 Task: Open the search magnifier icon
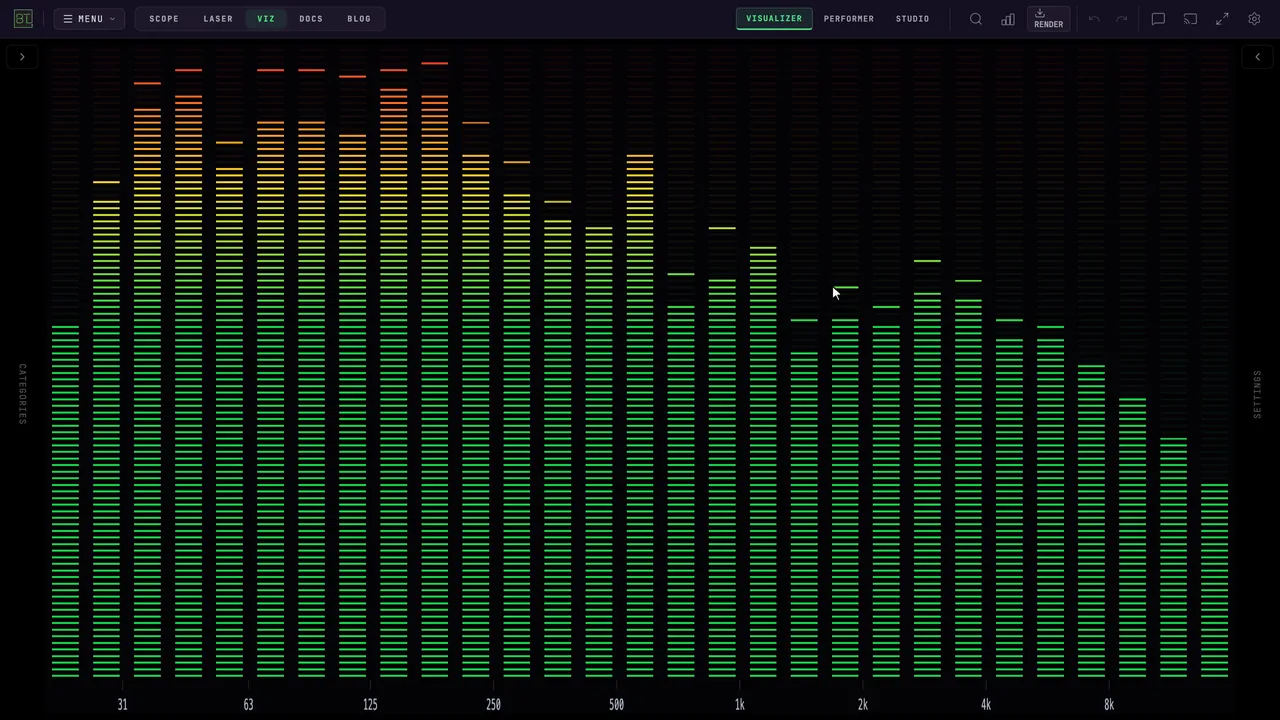coord(976,19)
